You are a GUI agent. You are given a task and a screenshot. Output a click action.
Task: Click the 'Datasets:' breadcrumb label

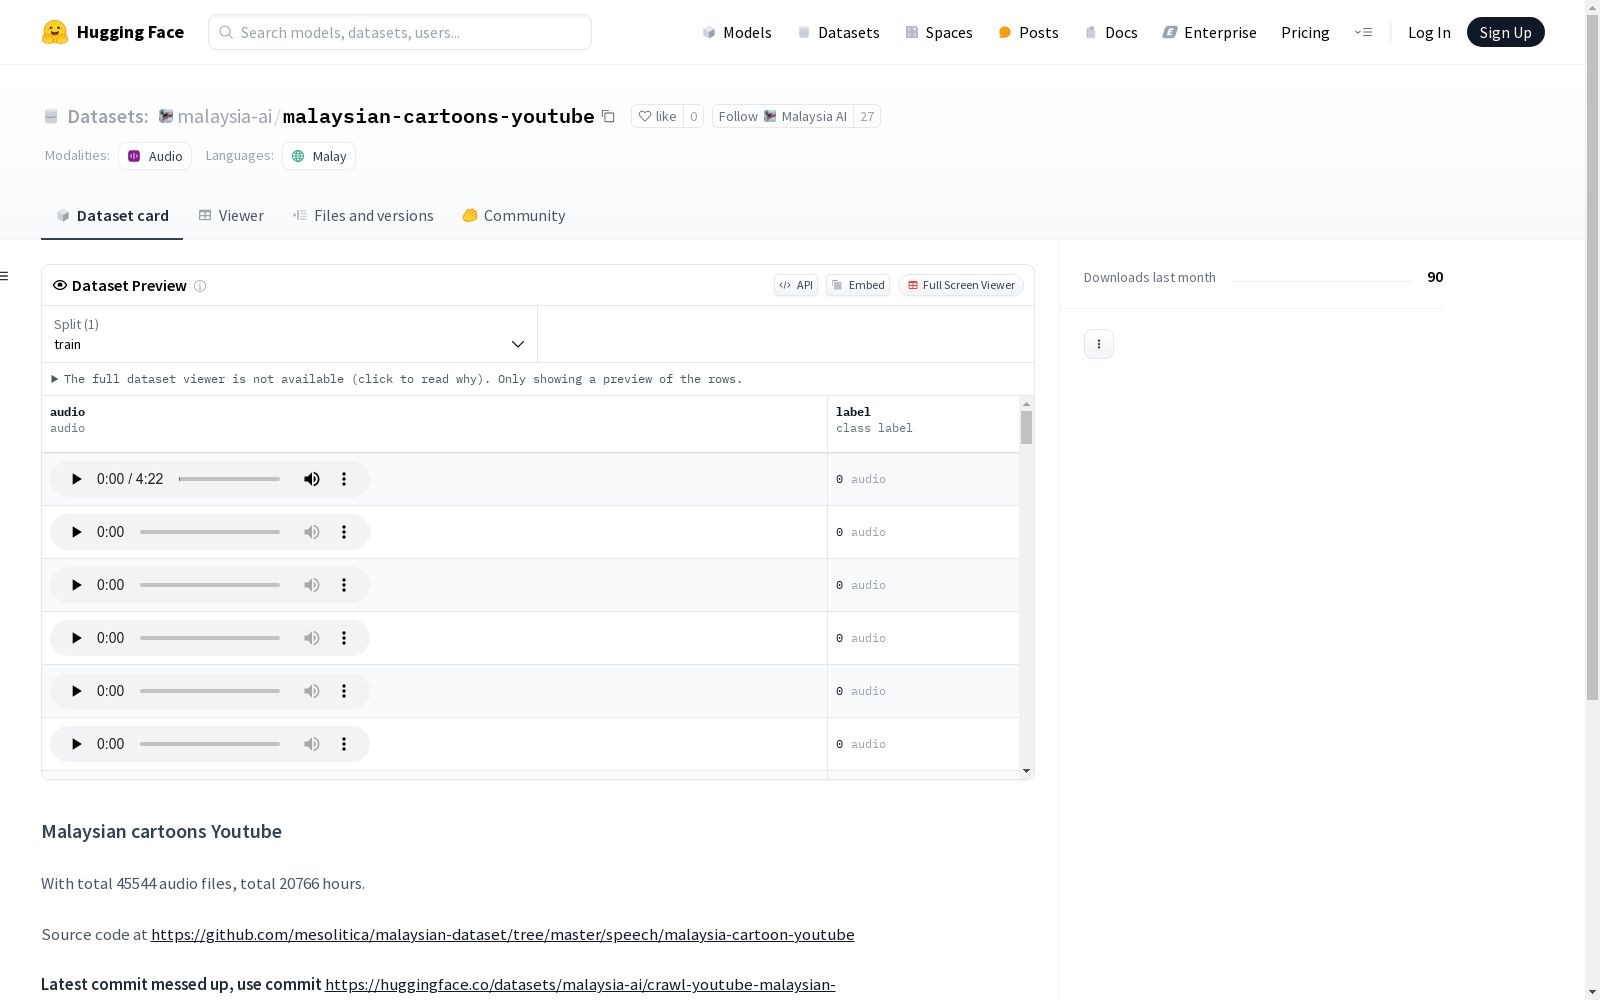(x=107, y=116)
